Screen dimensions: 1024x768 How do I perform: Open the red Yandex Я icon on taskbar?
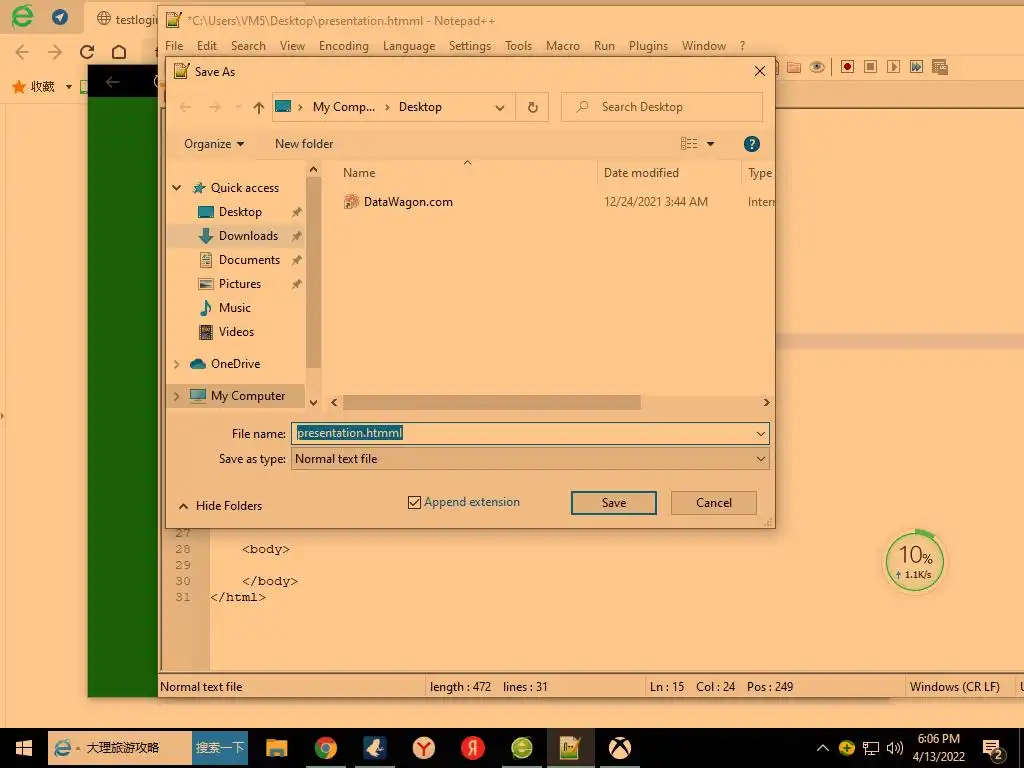[x=472, y=748]
